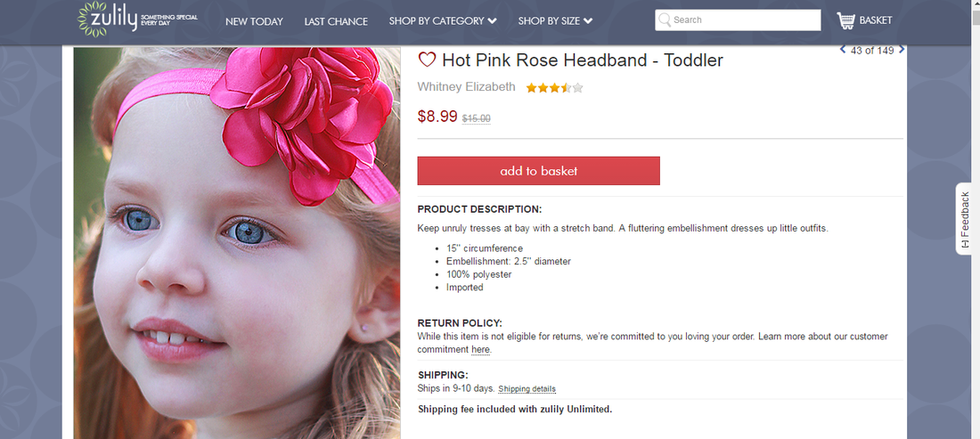The image size is (980, 439).
Task: Click the search magnifier icon
Action: pyautogui.click(x=665, y=20)
